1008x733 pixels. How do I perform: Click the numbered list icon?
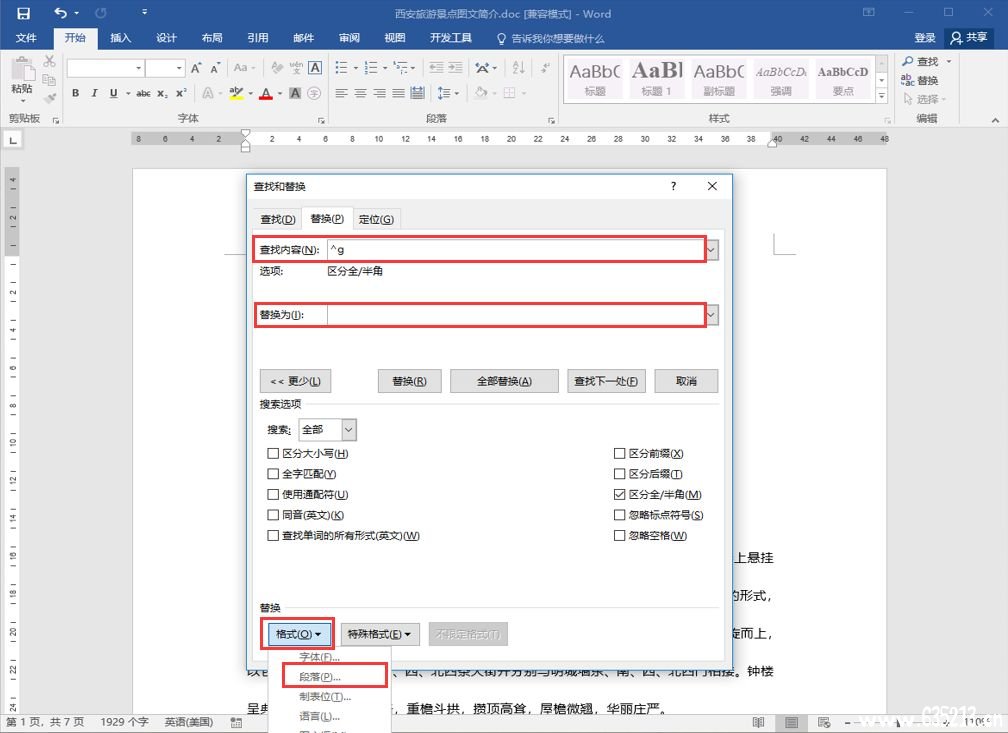coord(371,68)
